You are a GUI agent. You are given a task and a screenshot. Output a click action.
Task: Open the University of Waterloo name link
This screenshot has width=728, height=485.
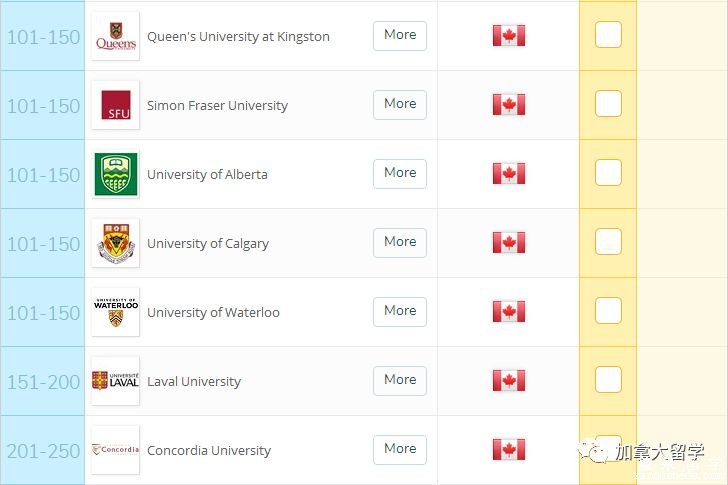pyautogui.click(x=213, y=312)
